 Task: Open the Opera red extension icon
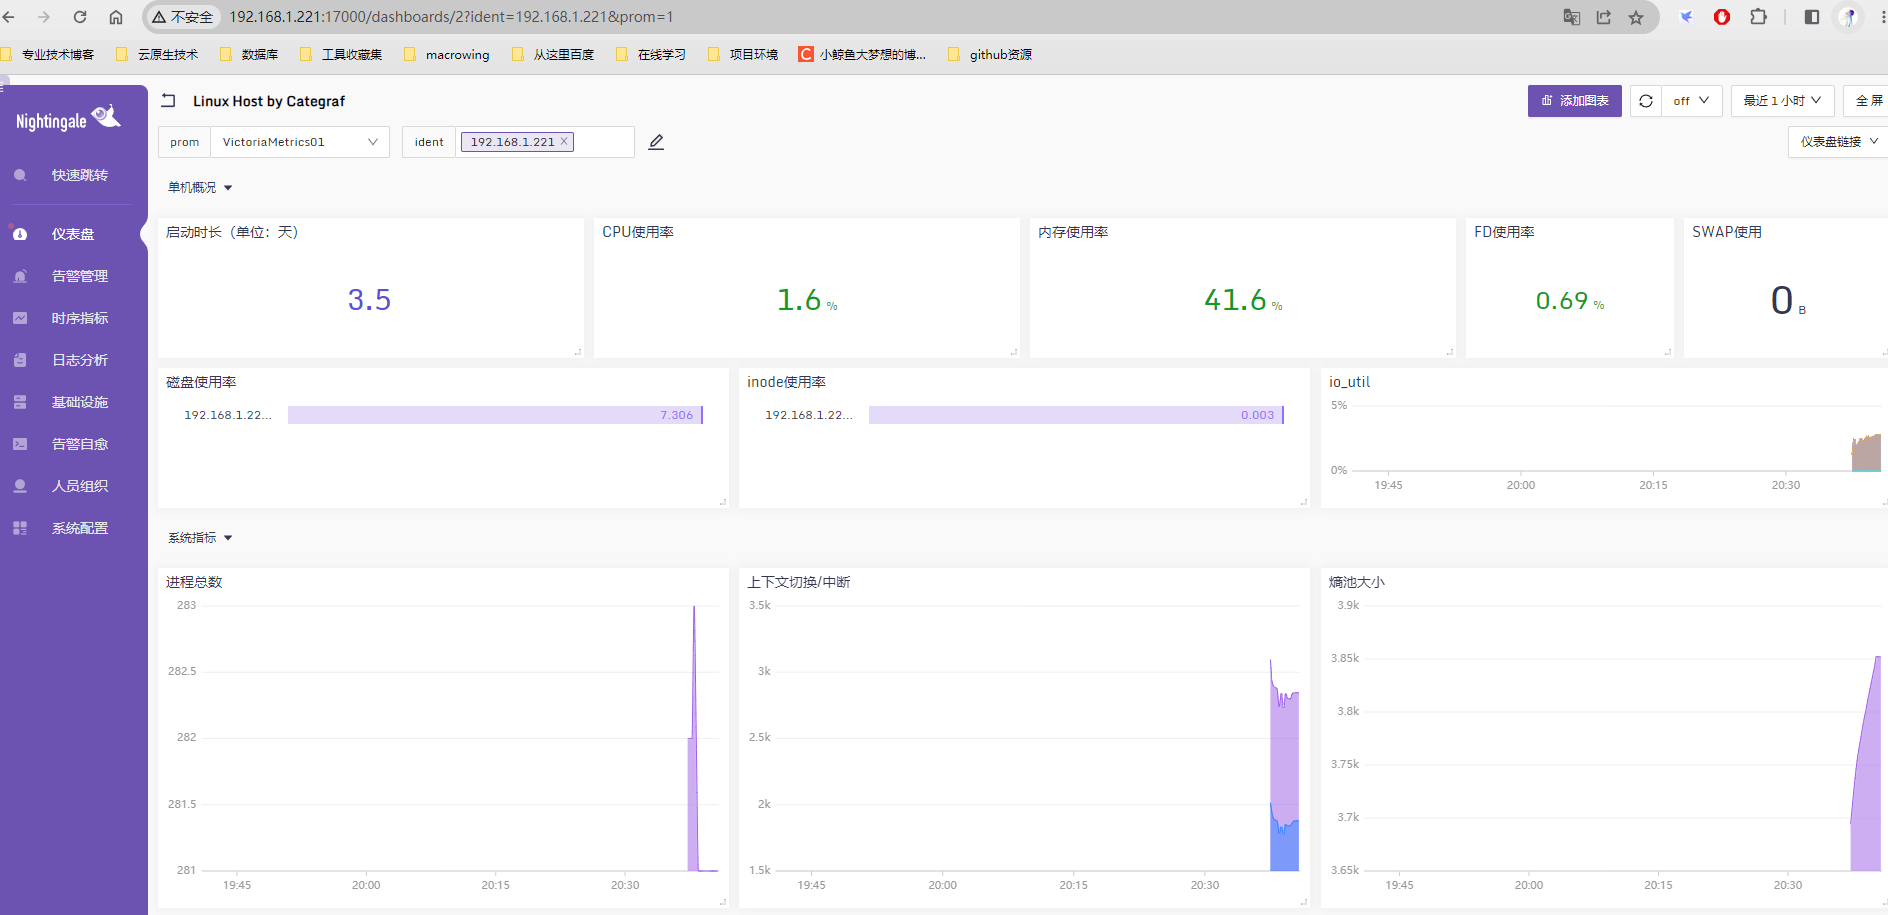click(1722, 17)
